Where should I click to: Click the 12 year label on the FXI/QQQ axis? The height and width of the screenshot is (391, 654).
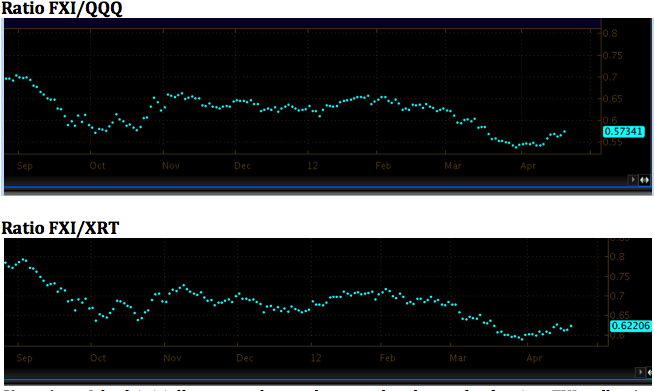[313, 166]
